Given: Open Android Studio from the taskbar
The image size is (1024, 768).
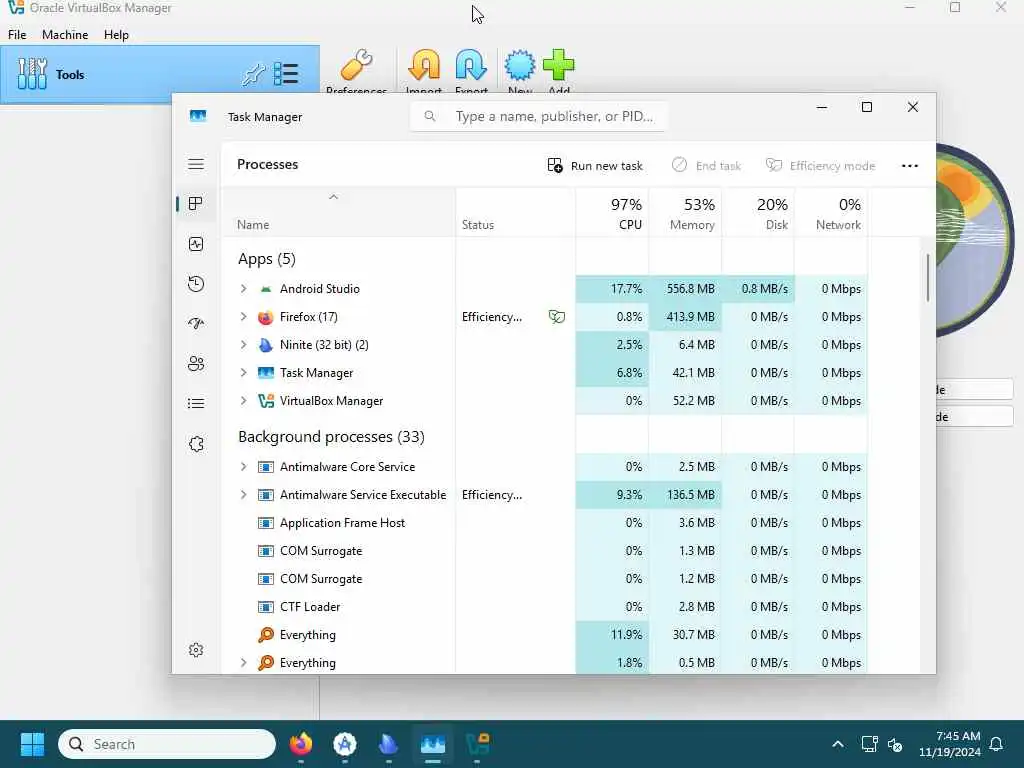Looking at the screenshot, I should 345,744.
